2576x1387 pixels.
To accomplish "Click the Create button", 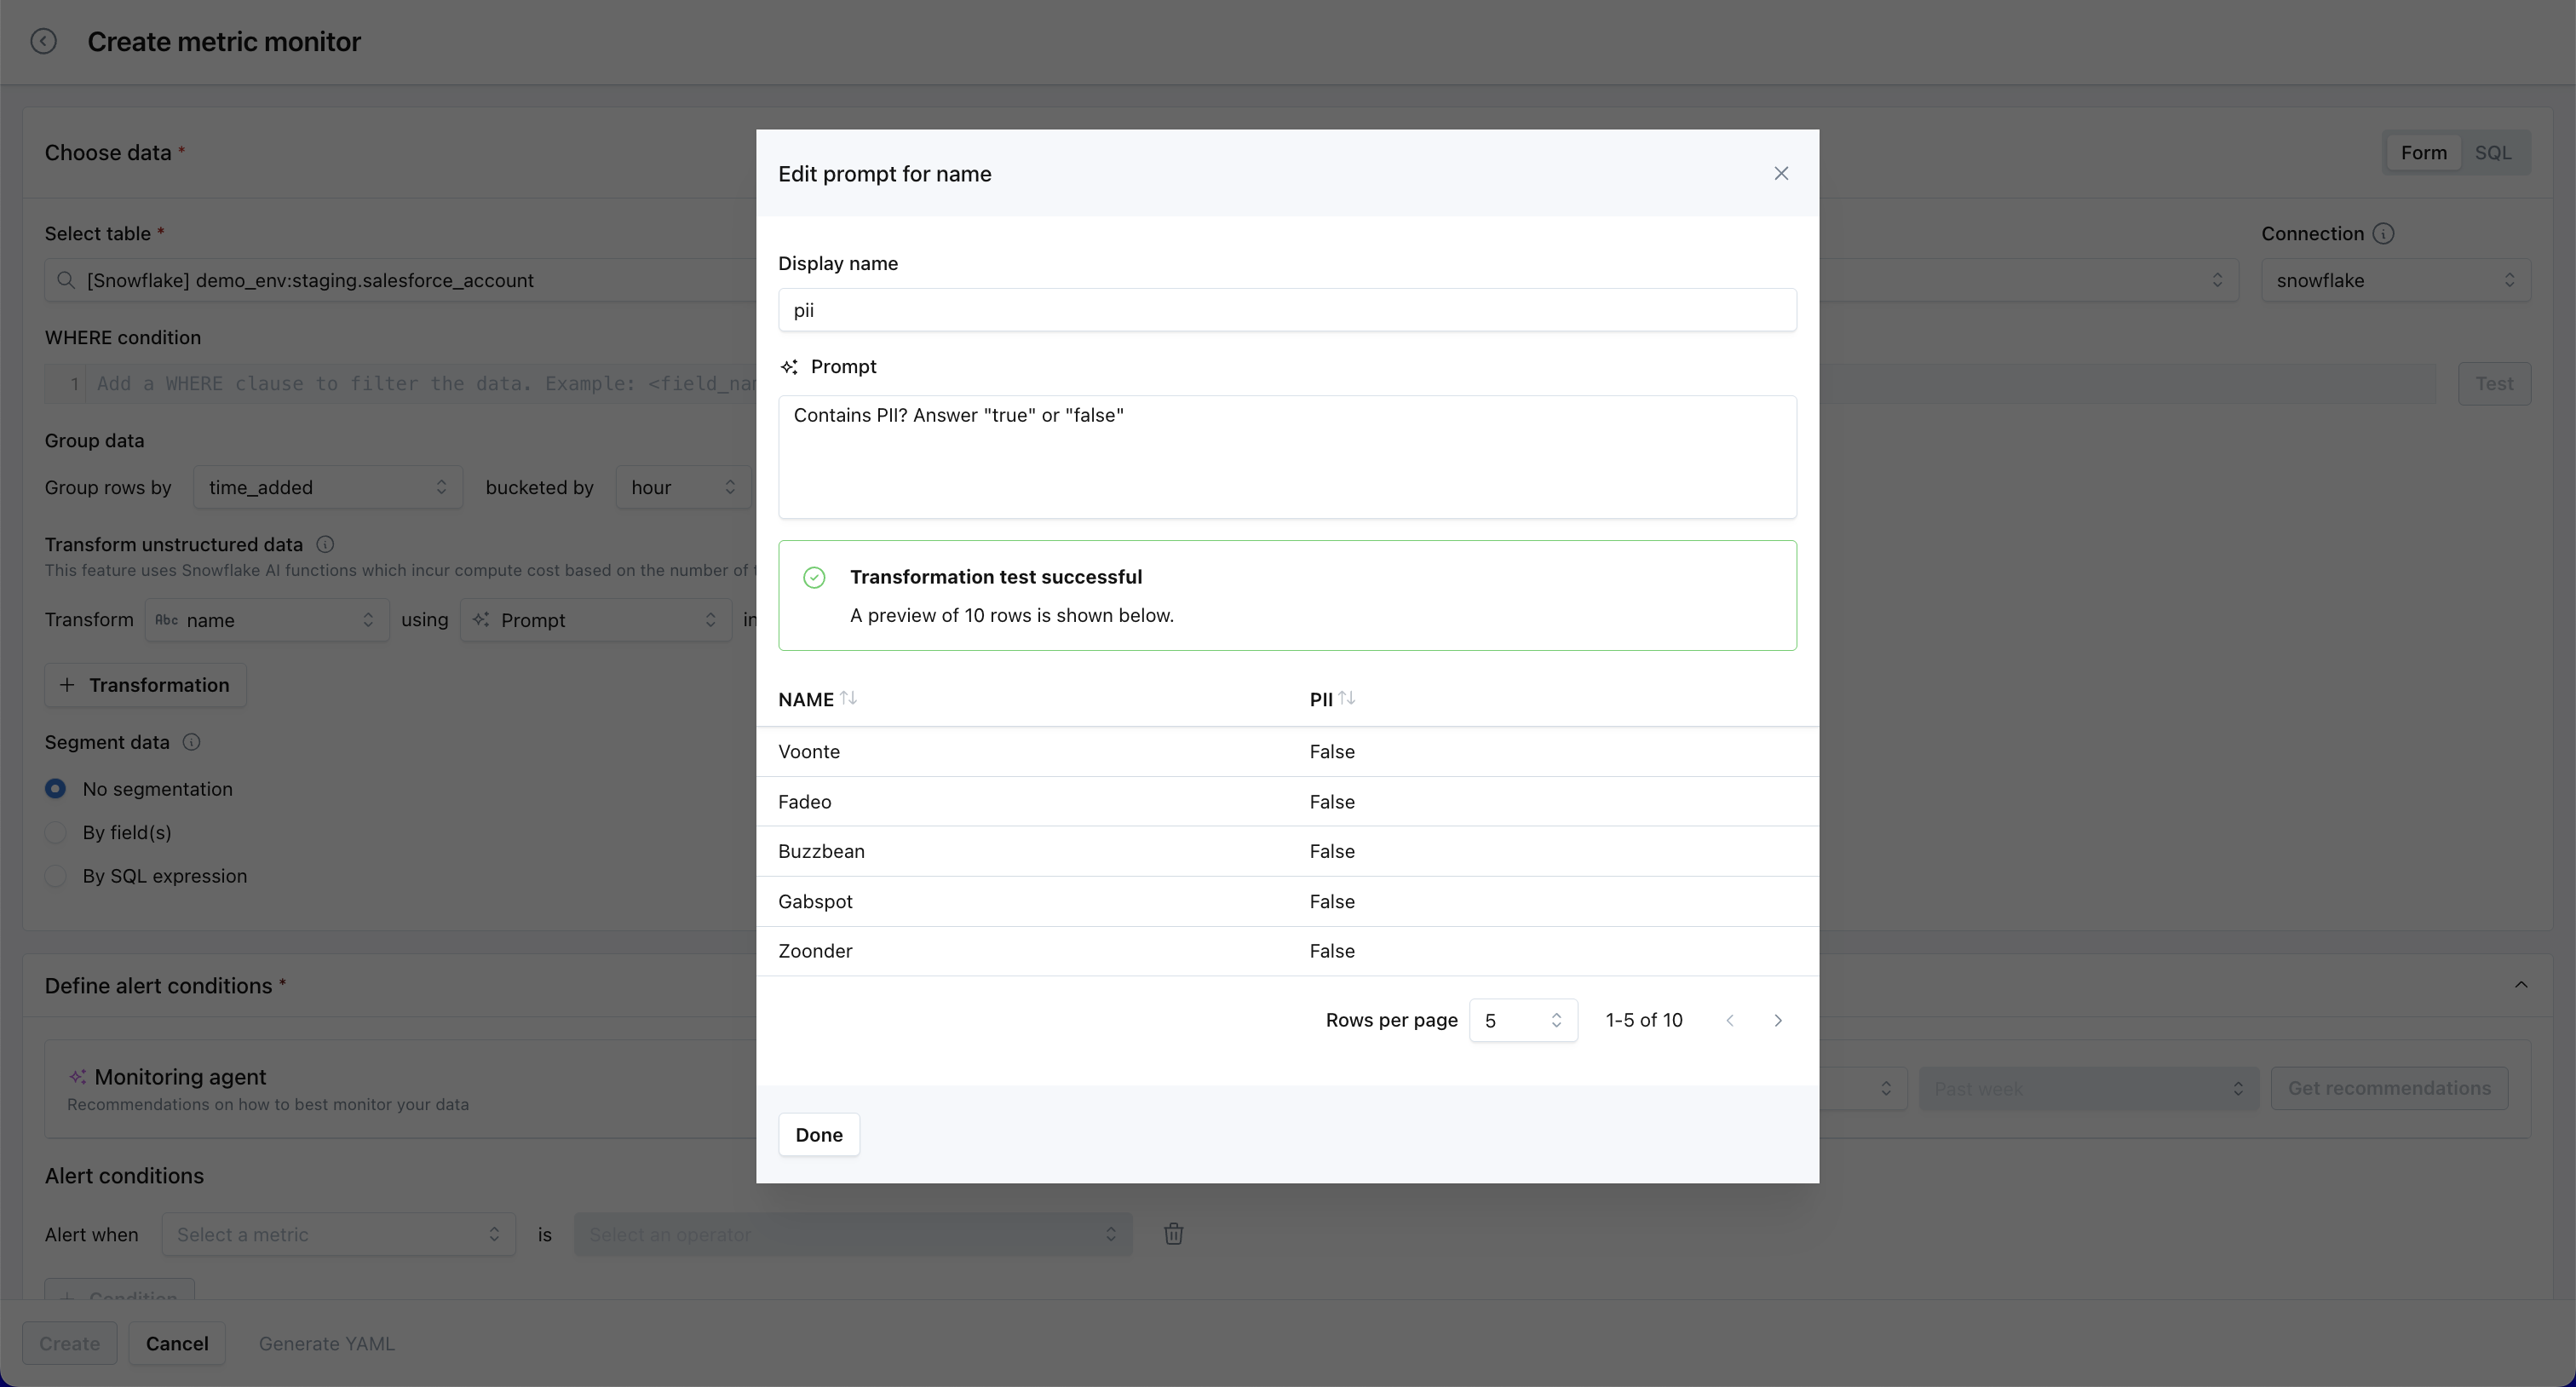I will click(70, 1343).
